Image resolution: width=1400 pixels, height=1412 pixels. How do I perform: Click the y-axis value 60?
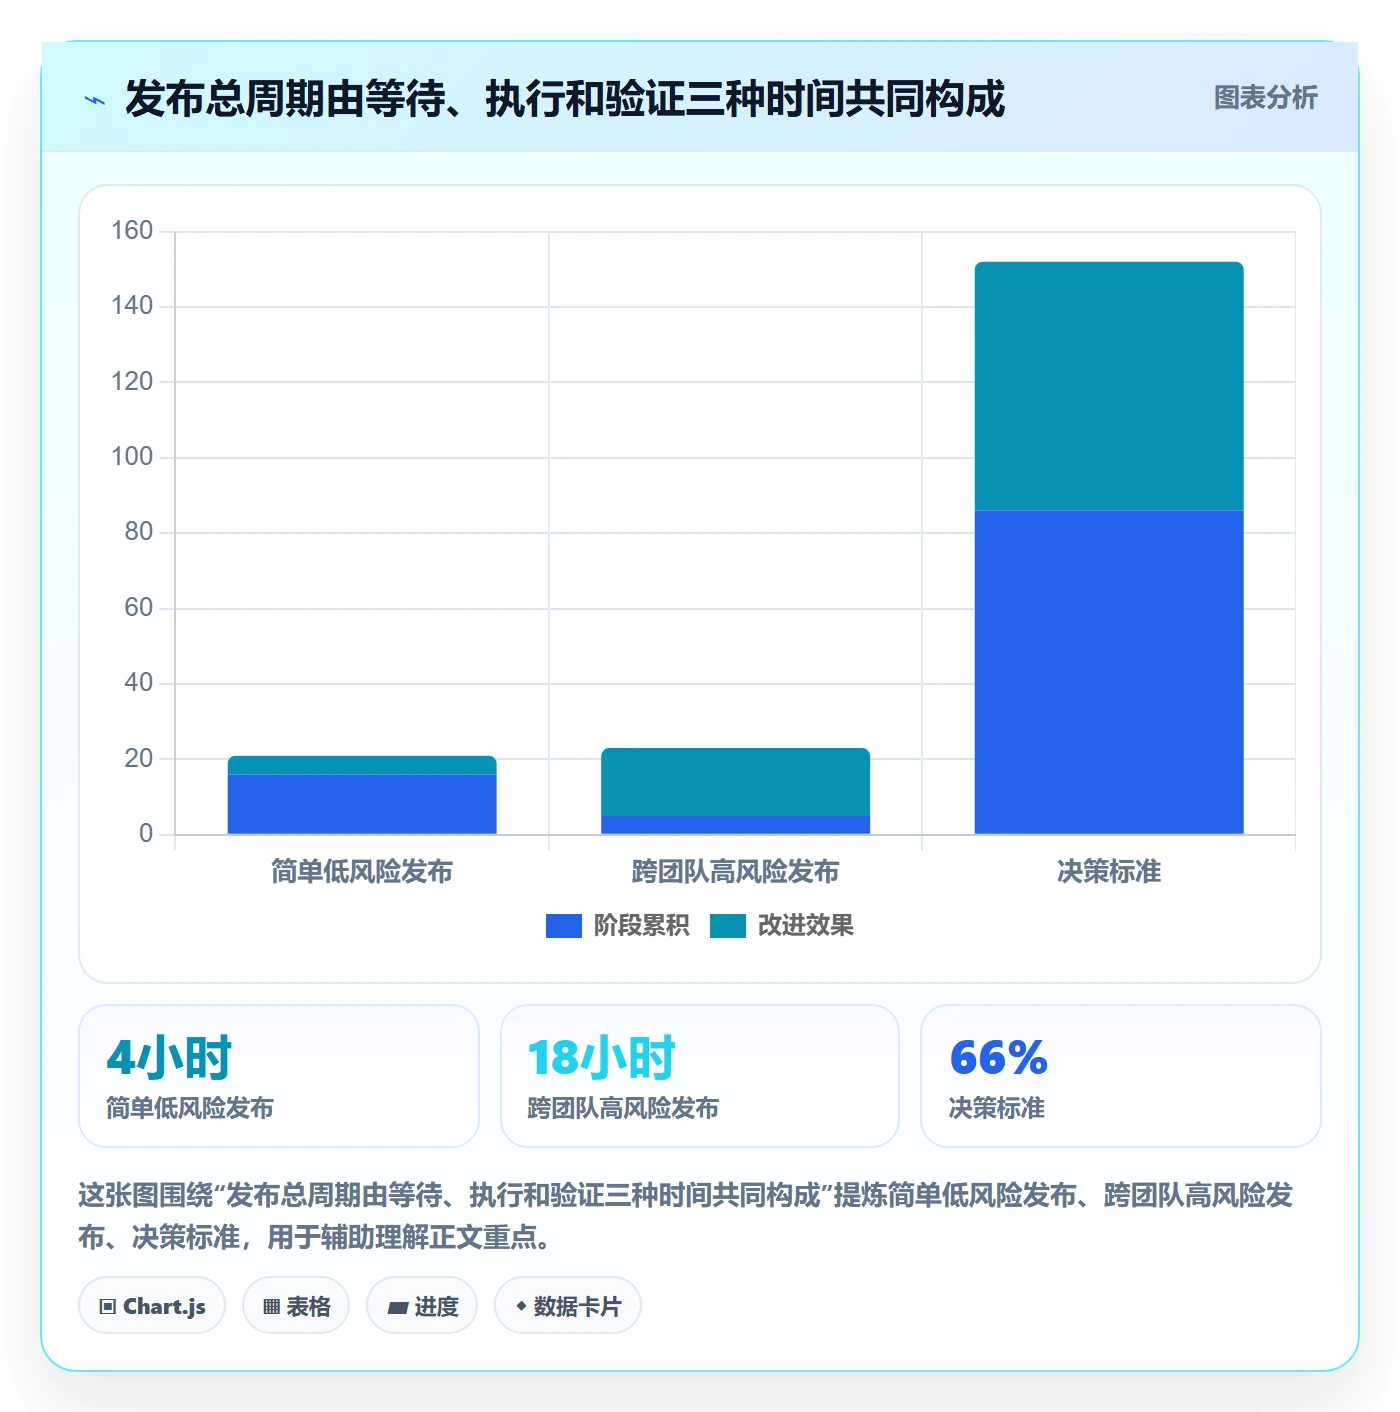point(139,608)
